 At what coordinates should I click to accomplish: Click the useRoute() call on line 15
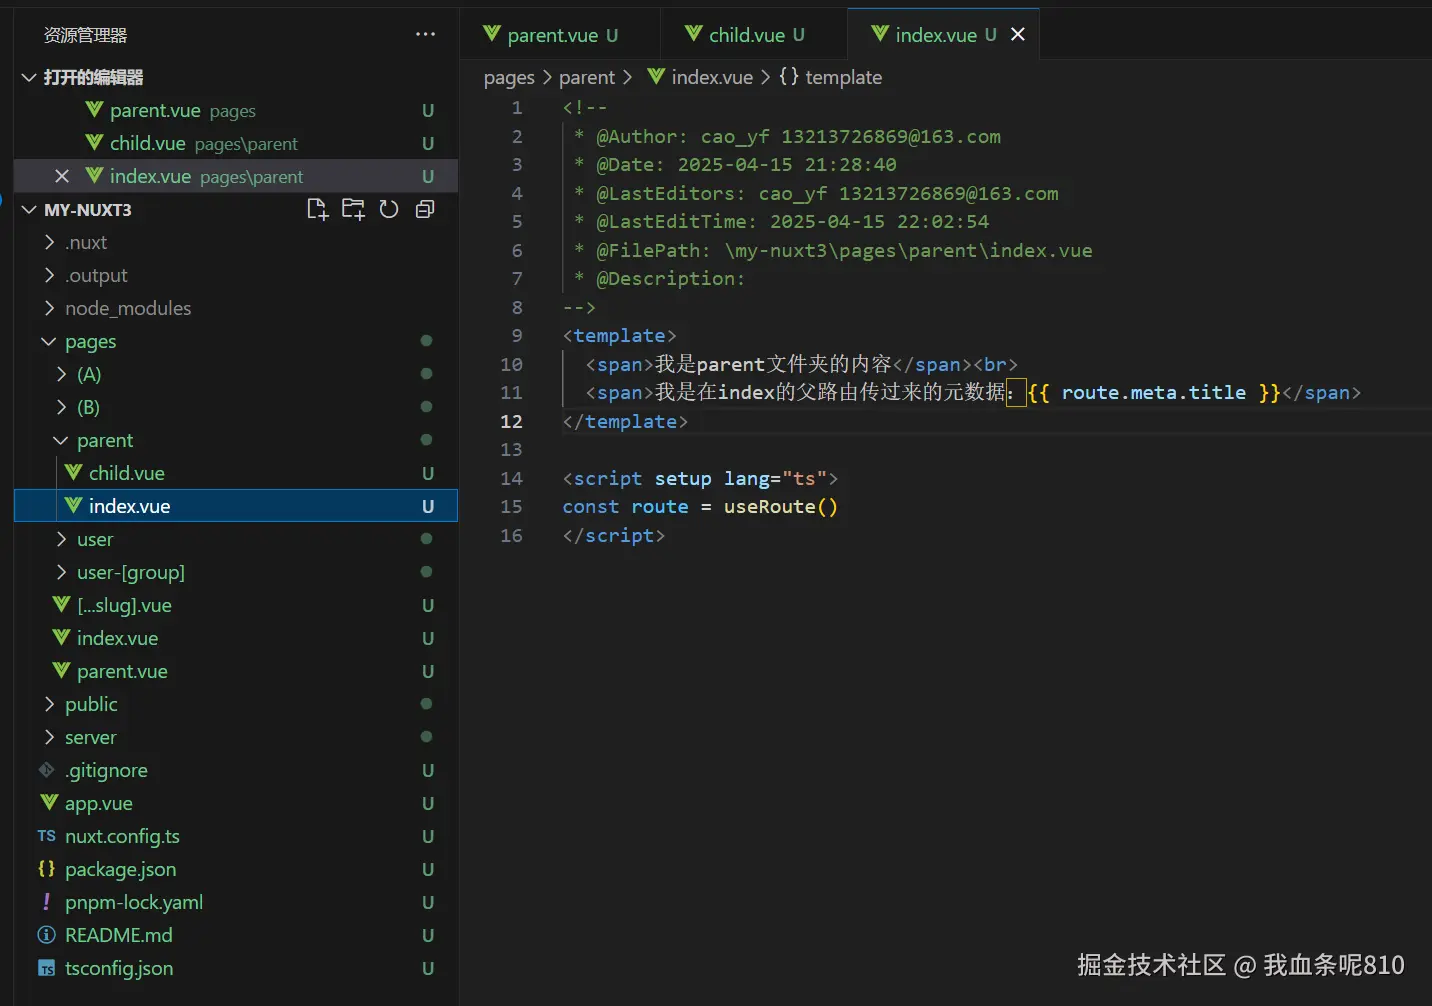781,507
